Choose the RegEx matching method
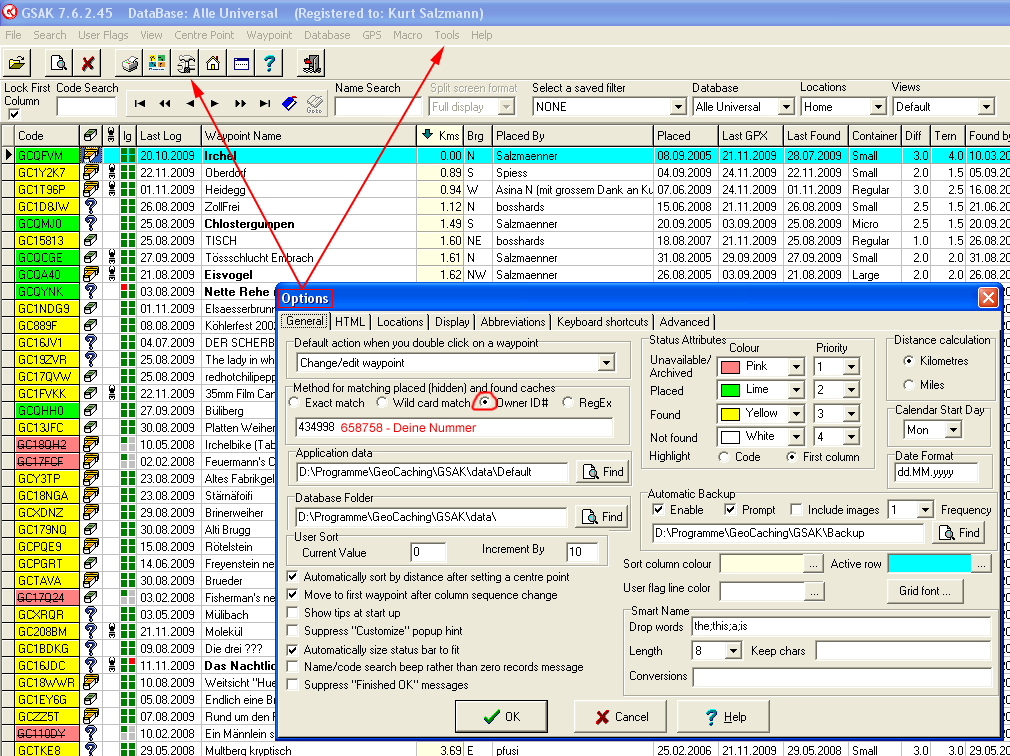This screenshot has width=1010, height=756. (567, 402)
